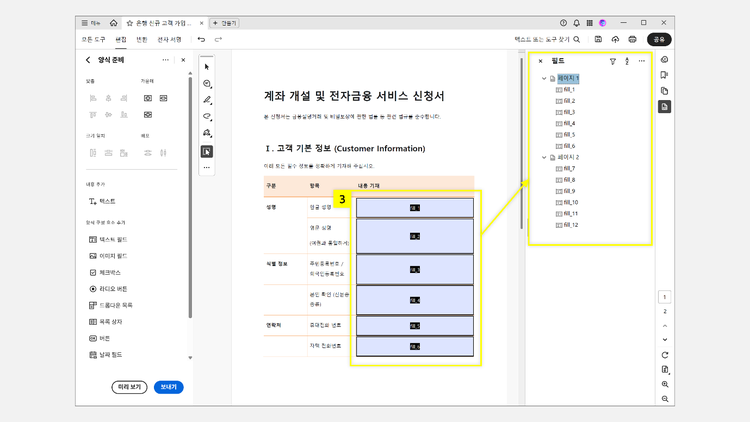Choose the pen highlight tool
Screen dimensions: 750x422
(207, 100)
